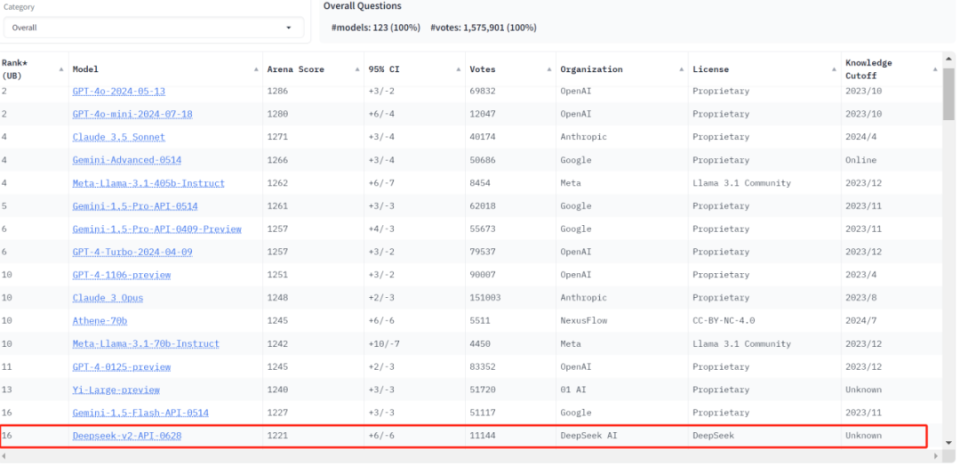This screenshot has height=466, width=960.
Task: Click the vertical scrollbar thumb of the table
Action: (948, 92)
